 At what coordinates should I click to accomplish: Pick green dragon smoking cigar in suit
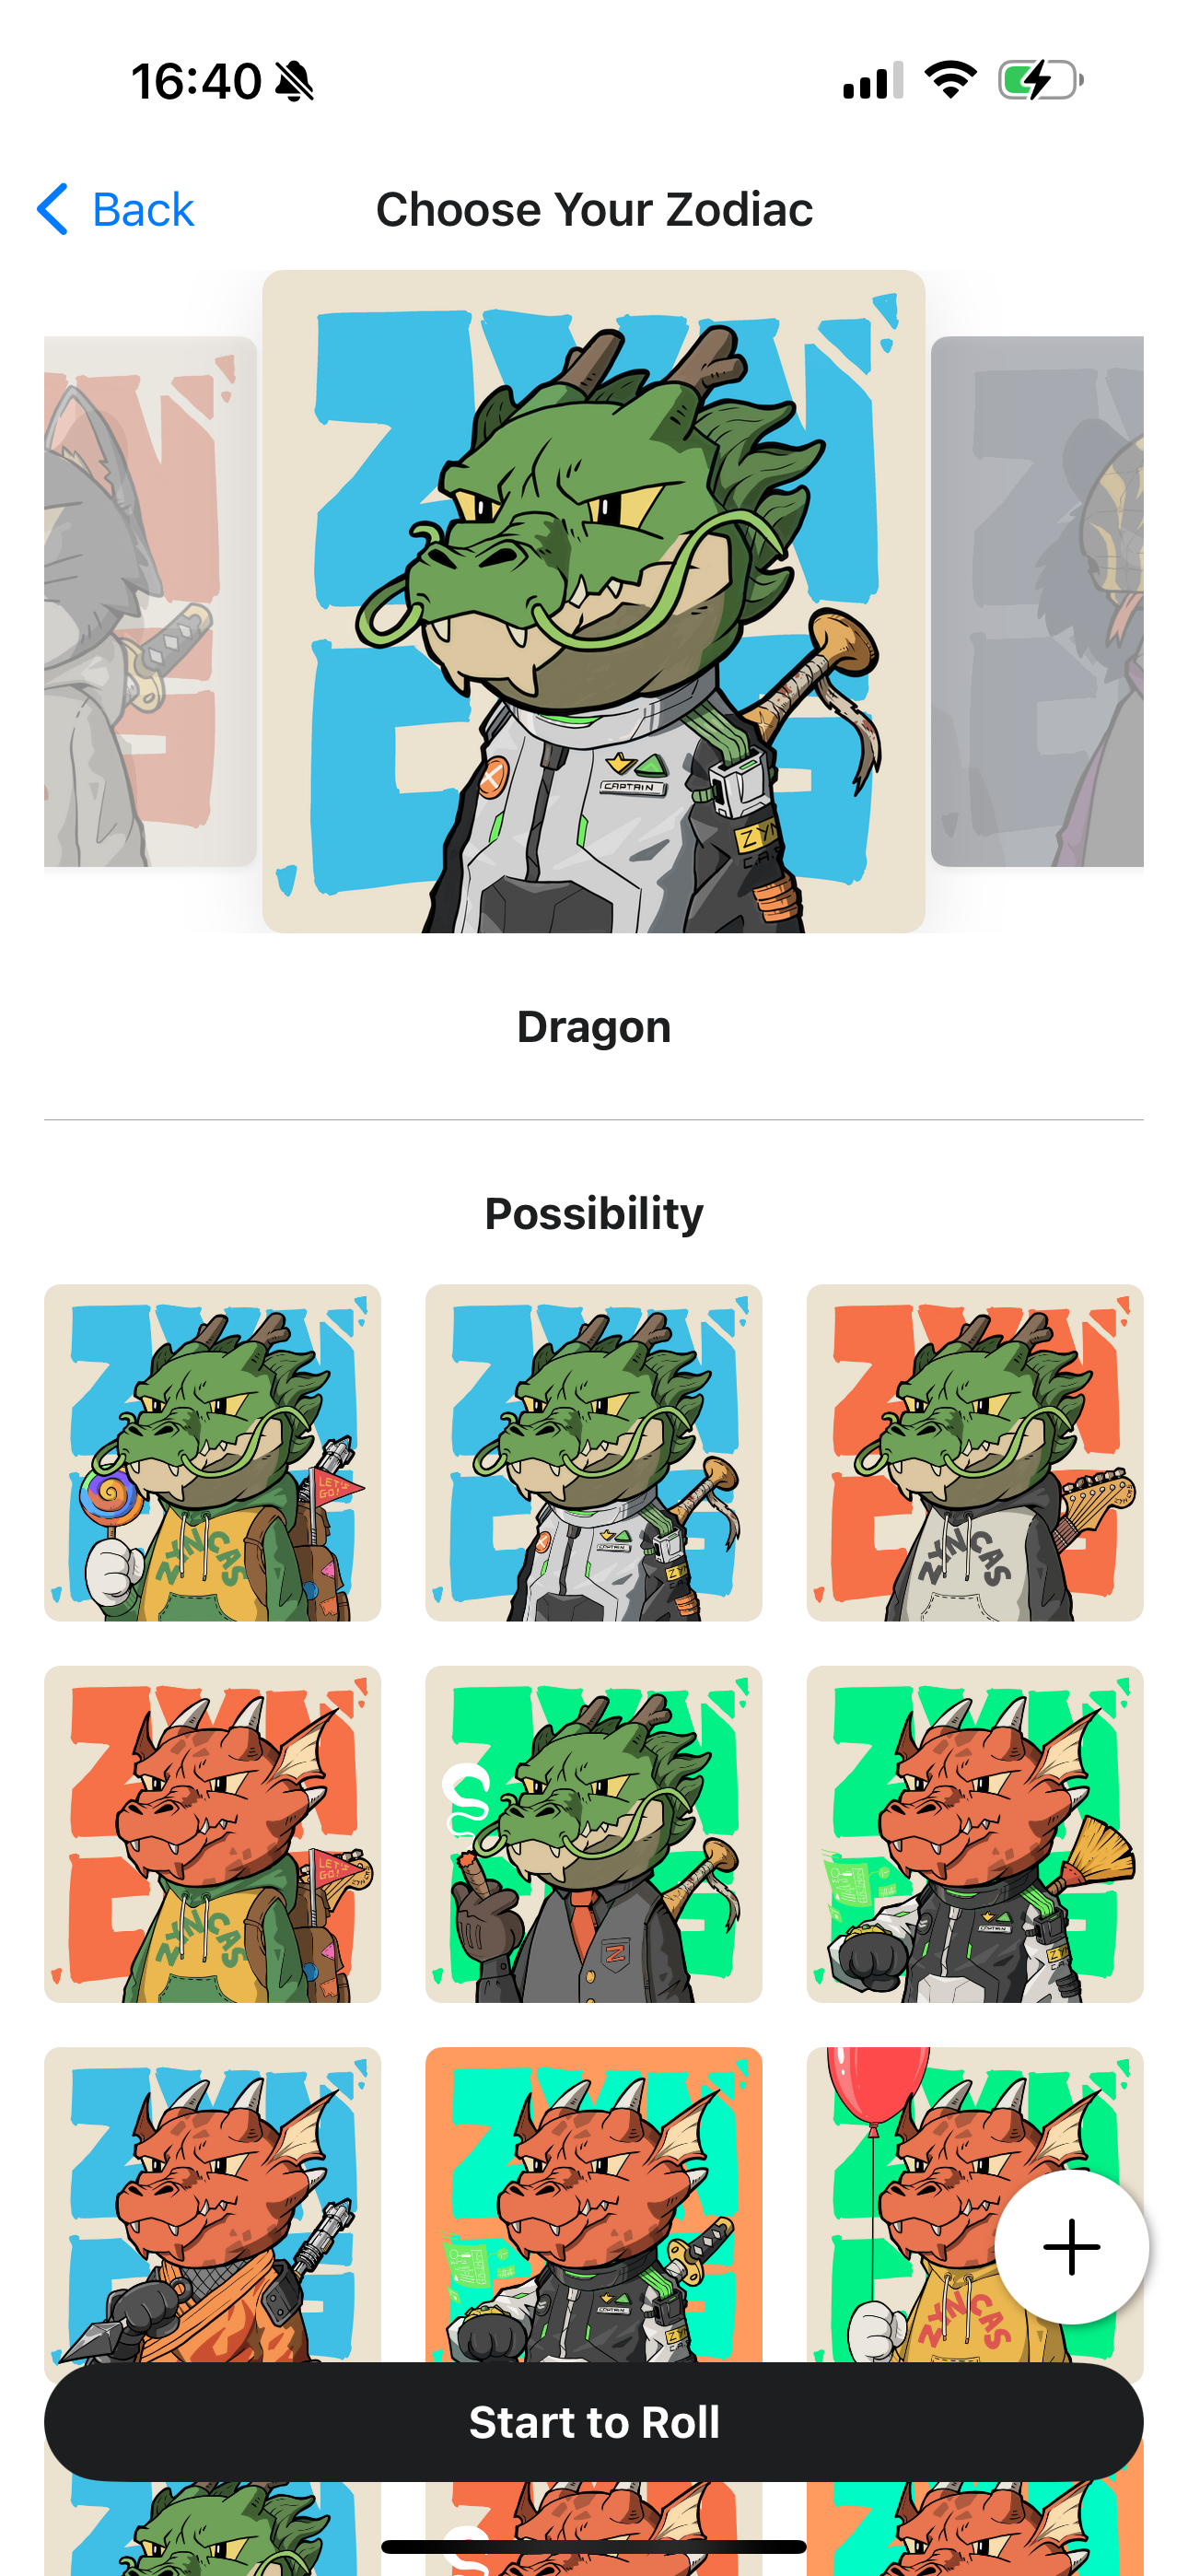pos(594,1834)
